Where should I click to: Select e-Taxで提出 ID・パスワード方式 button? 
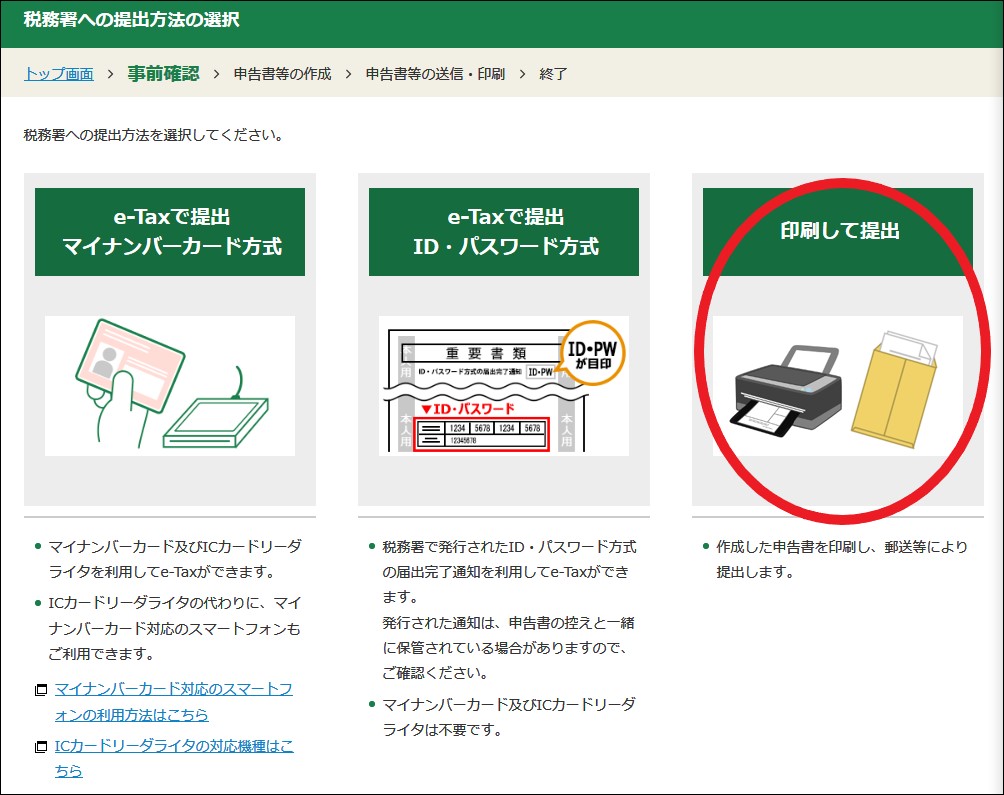[x=504, y=232]
